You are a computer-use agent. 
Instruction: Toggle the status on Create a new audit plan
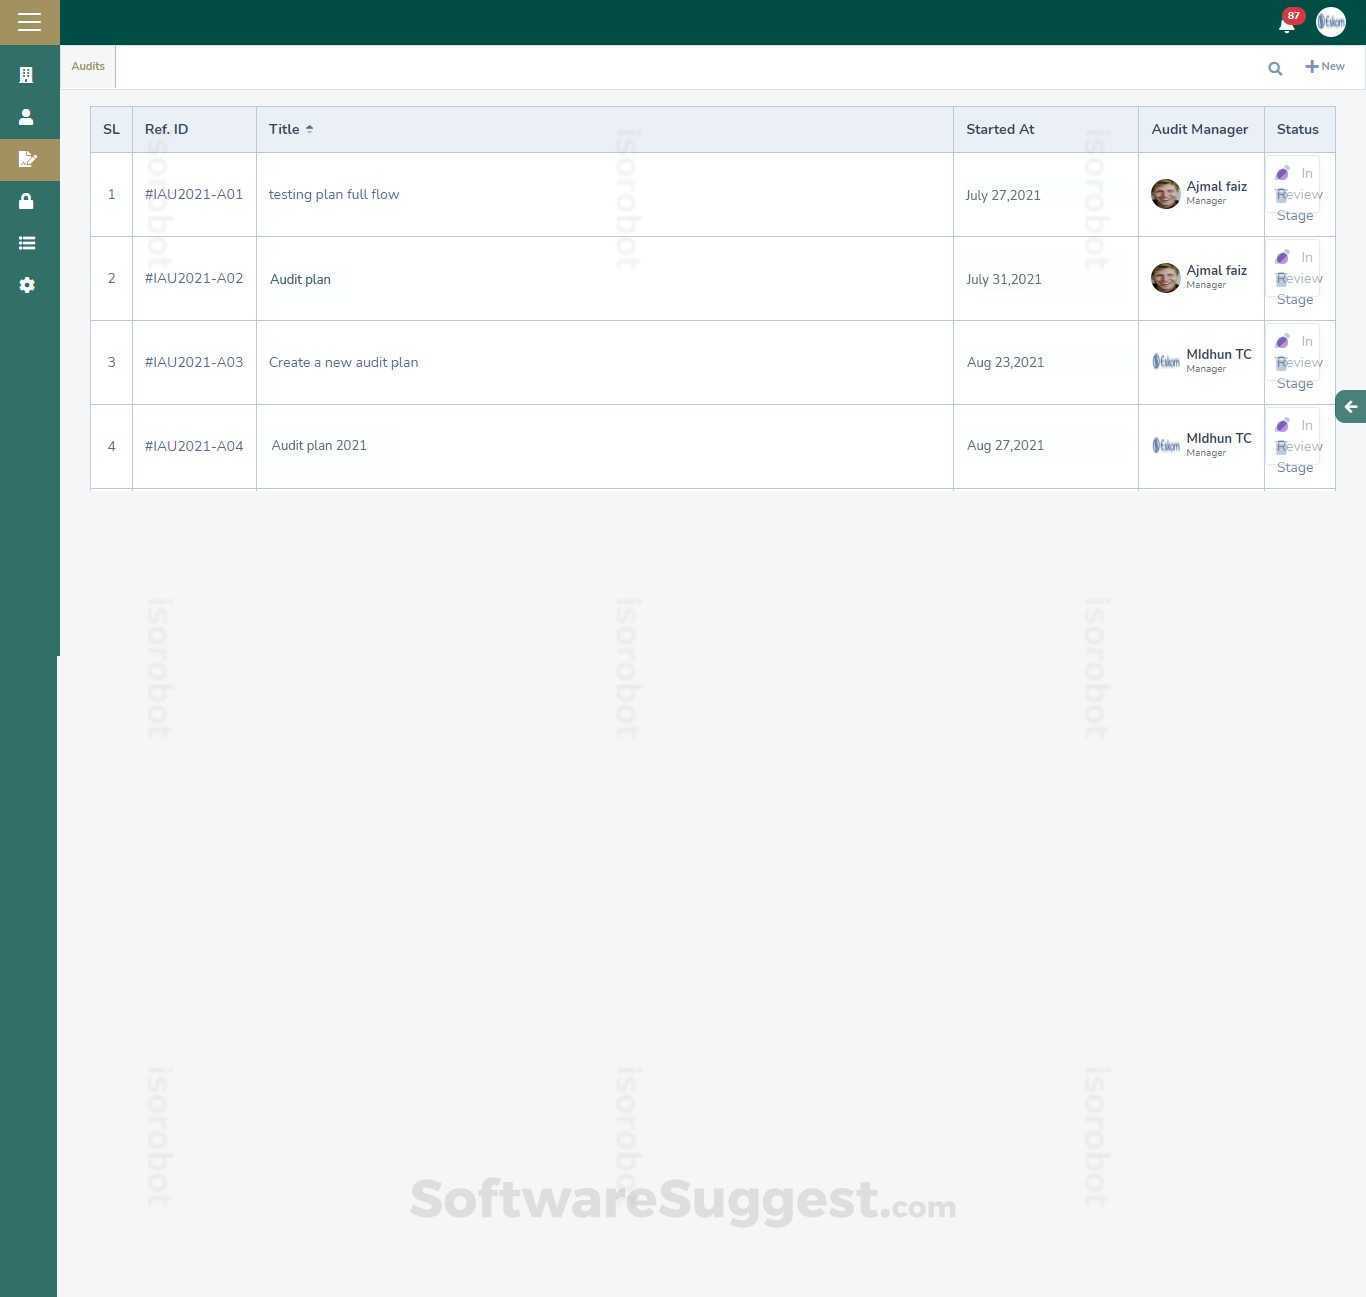pyautogui.click(x=1297, y=362)
